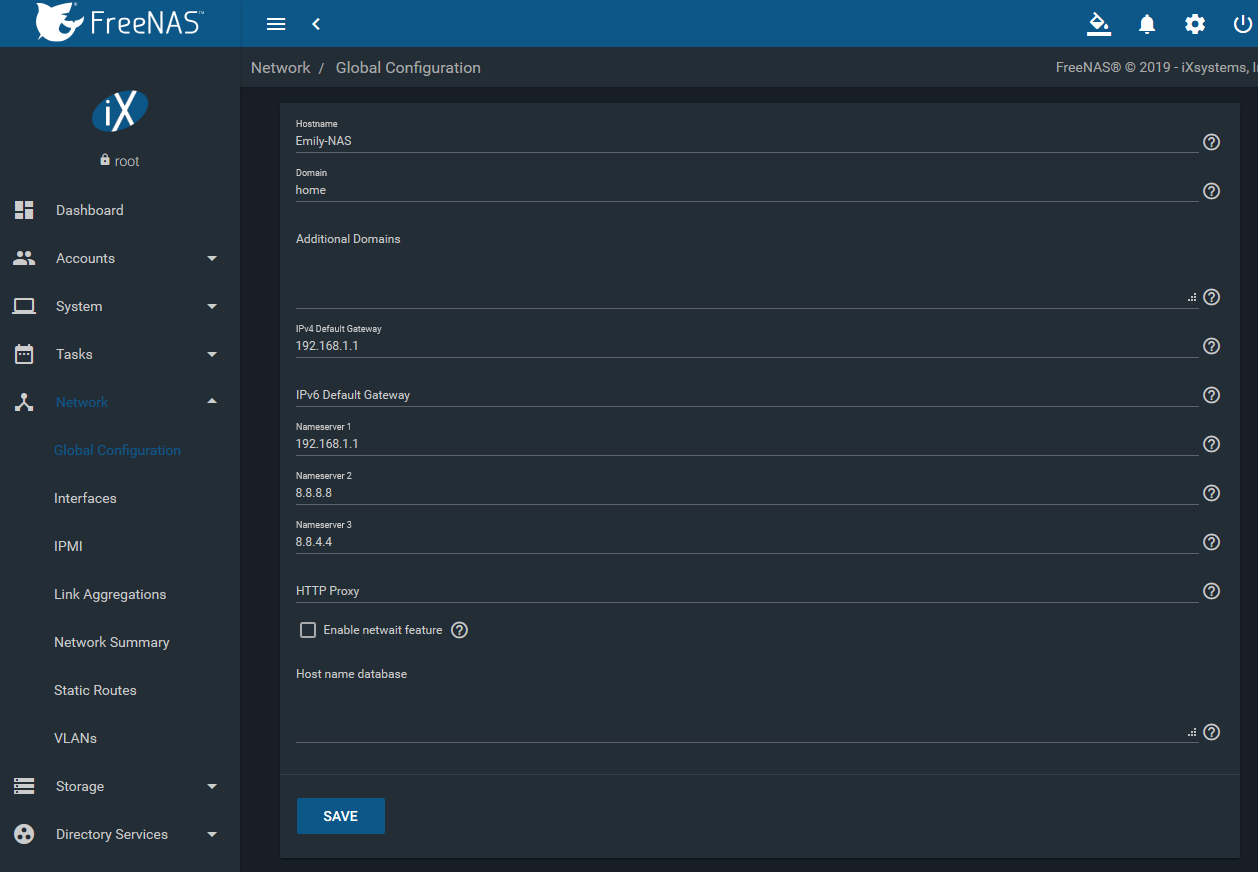Screen dimensions: 1258x872
Task: Expand the System menu arrow
Action: pyautogui.click(x=212, y=306)
